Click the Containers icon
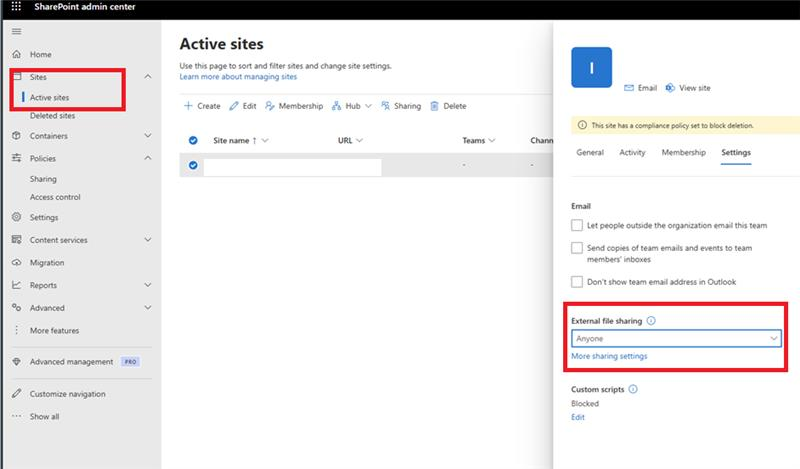Viewport: 800px width, 469px height. pyautogui.click(x=16, y=136)
